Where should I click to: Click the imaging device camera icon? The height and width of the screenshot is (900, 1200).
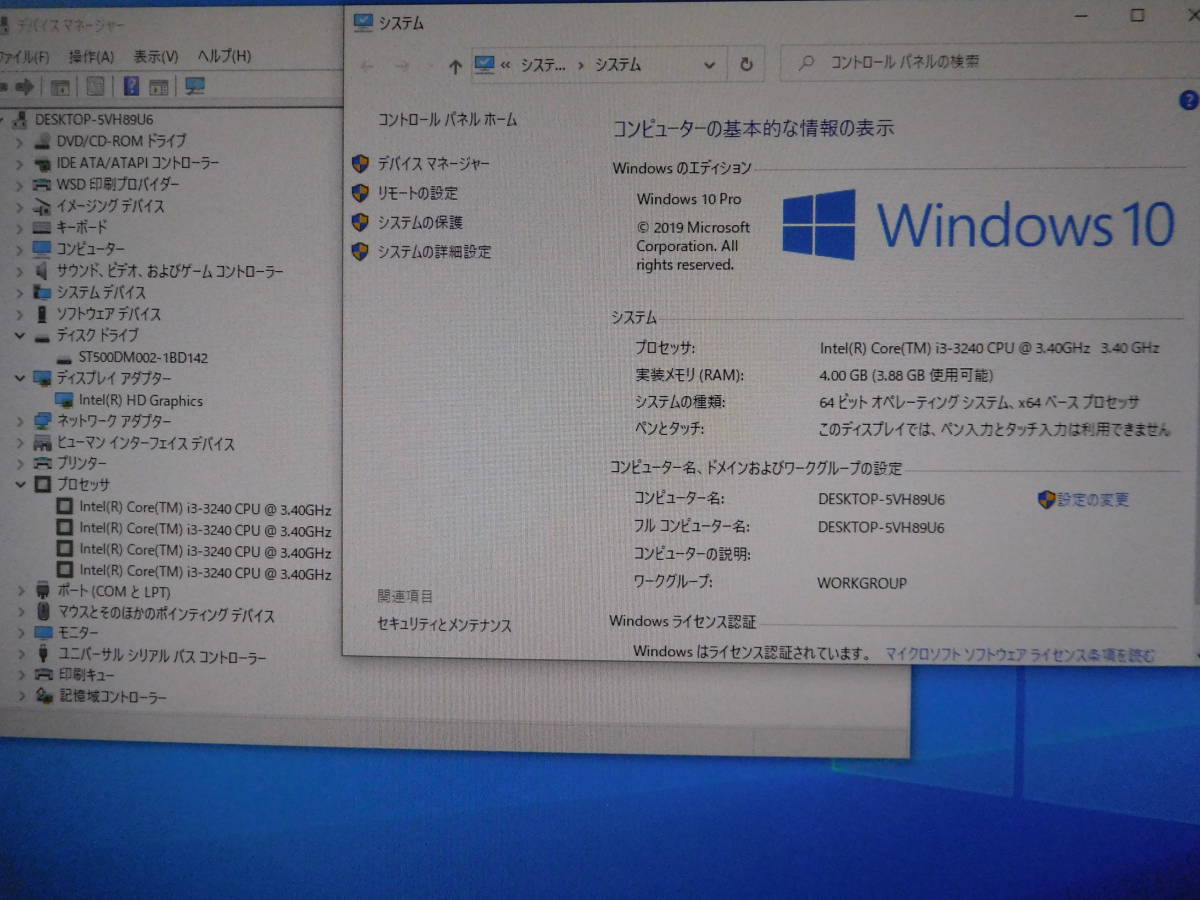tap(42, 206)
